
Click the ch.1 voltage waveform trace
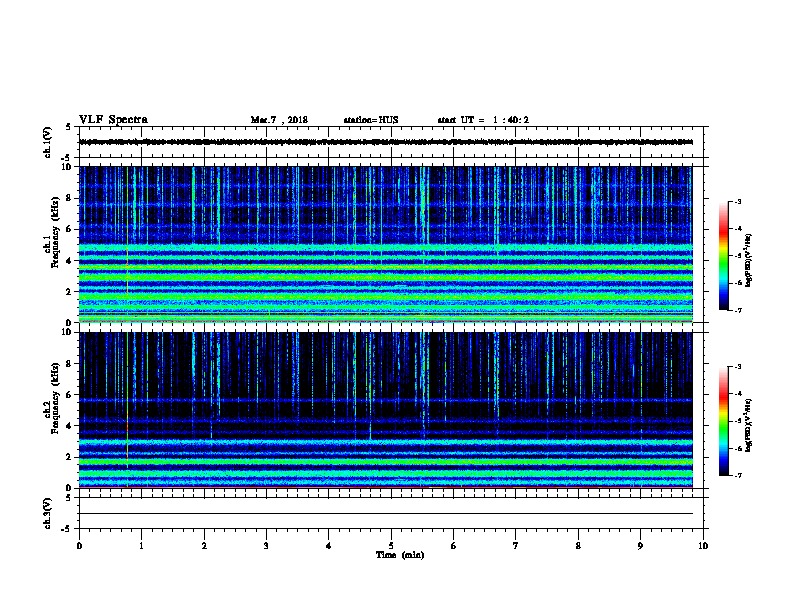pyautogui.click(x=385, y=142)
